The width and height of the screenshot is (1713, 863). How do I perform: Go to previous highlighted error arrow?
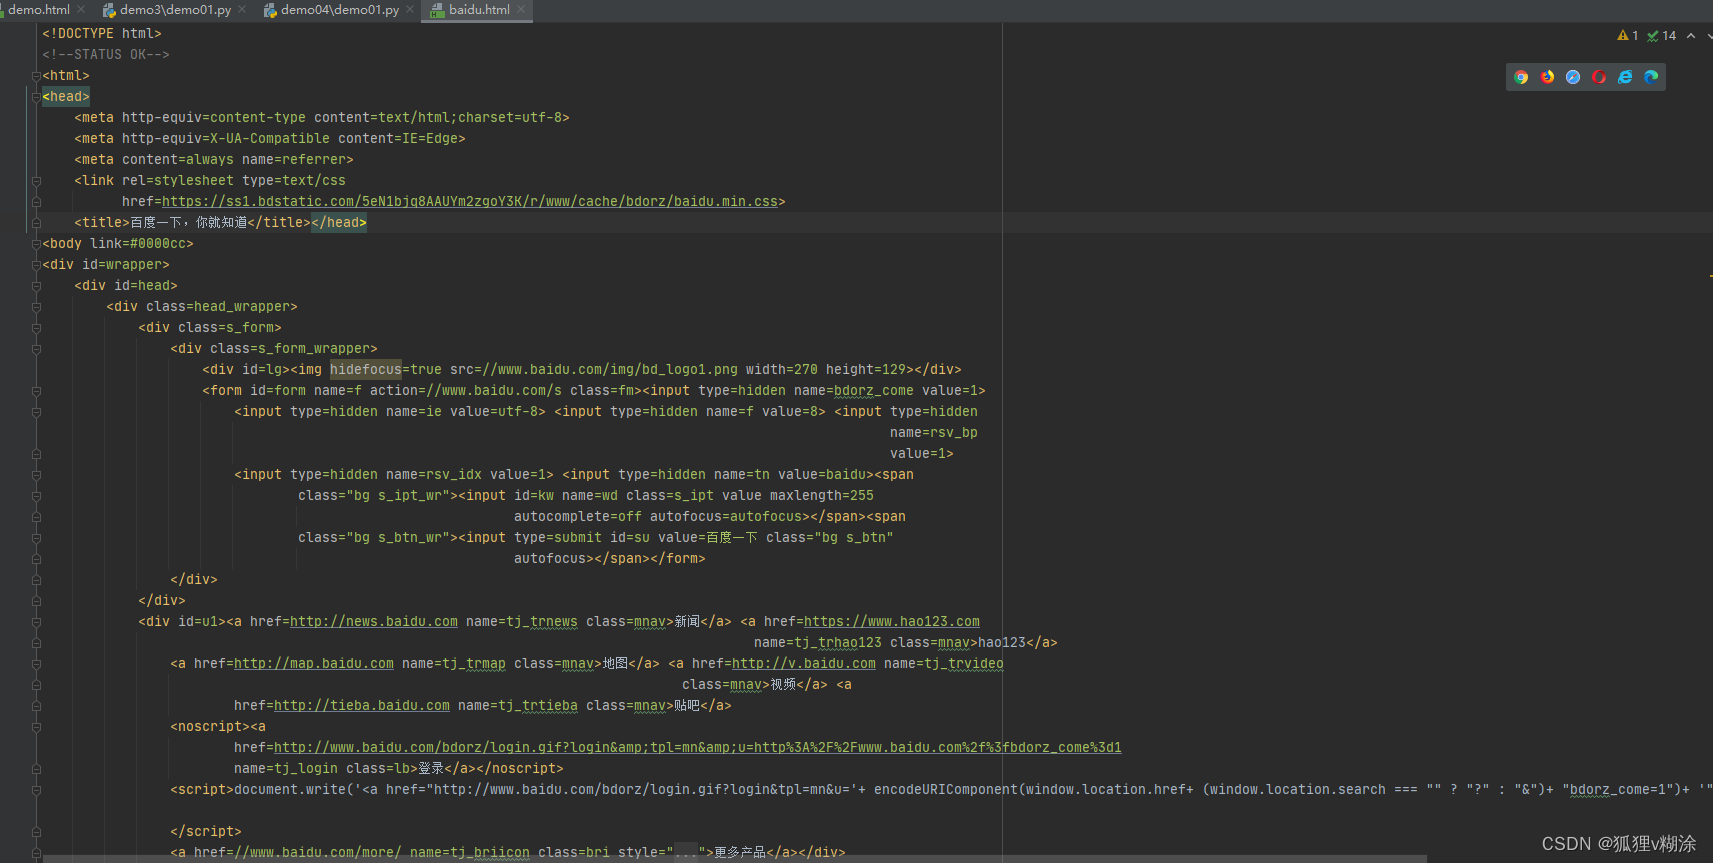click(1691, 36)
